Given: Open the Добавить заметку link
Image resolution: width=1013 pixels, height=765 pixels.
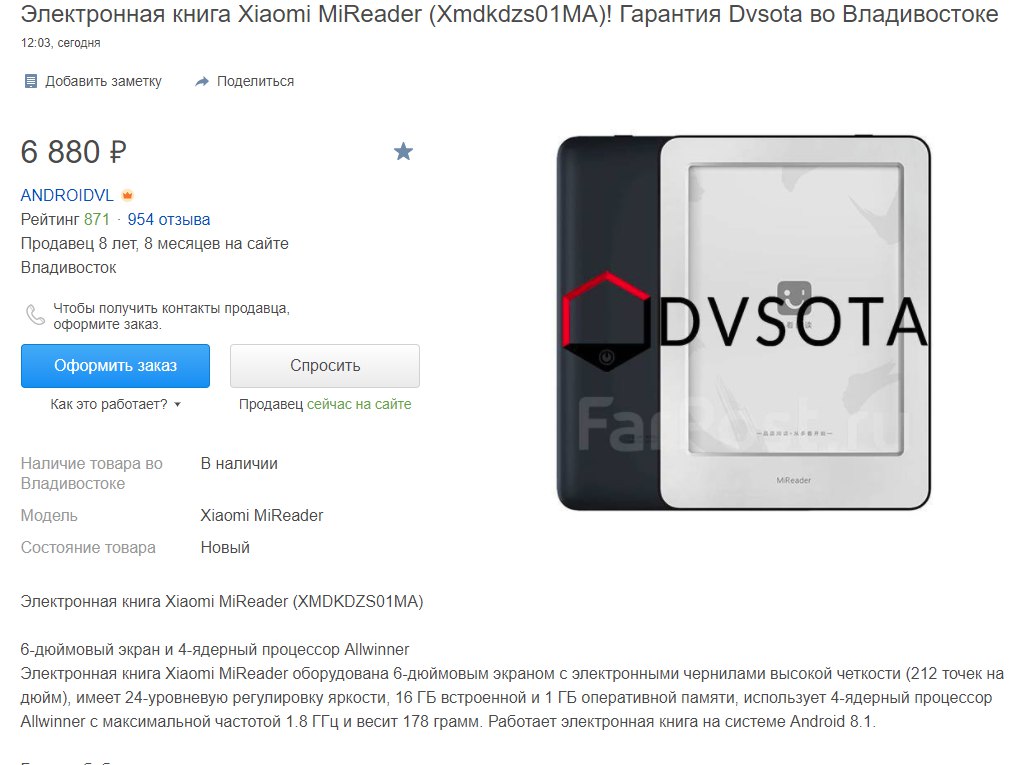Looking at the screenshot, I should point(103,81).
